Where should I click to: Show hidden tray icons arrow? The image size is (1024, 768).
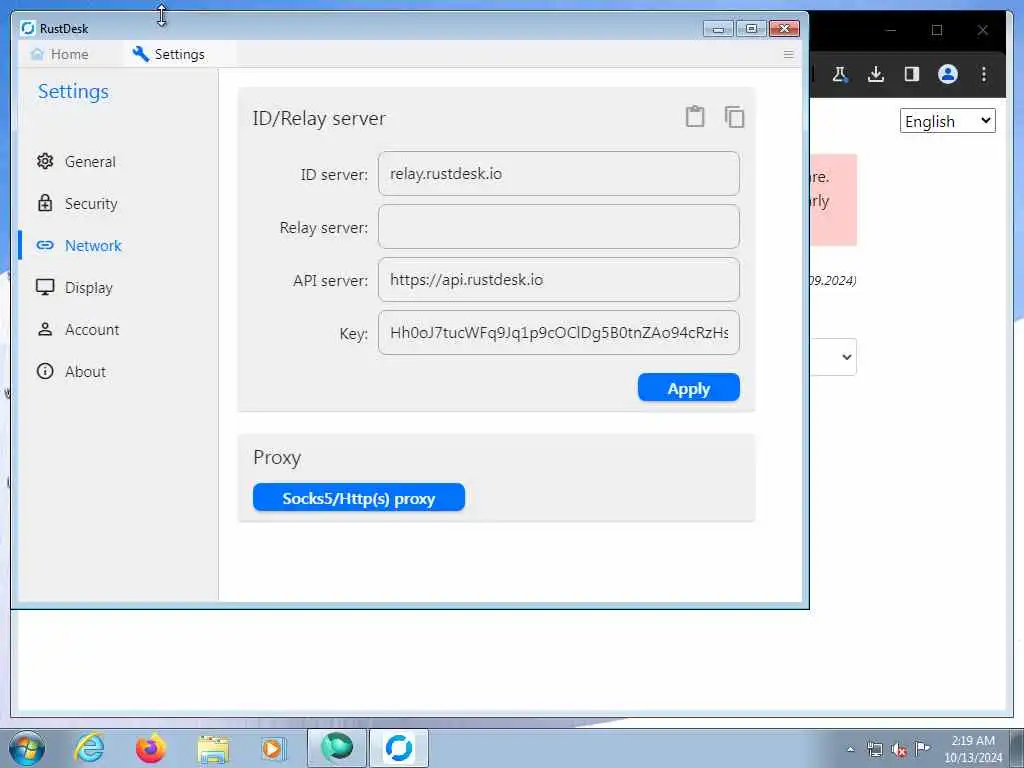click(850, 750)
